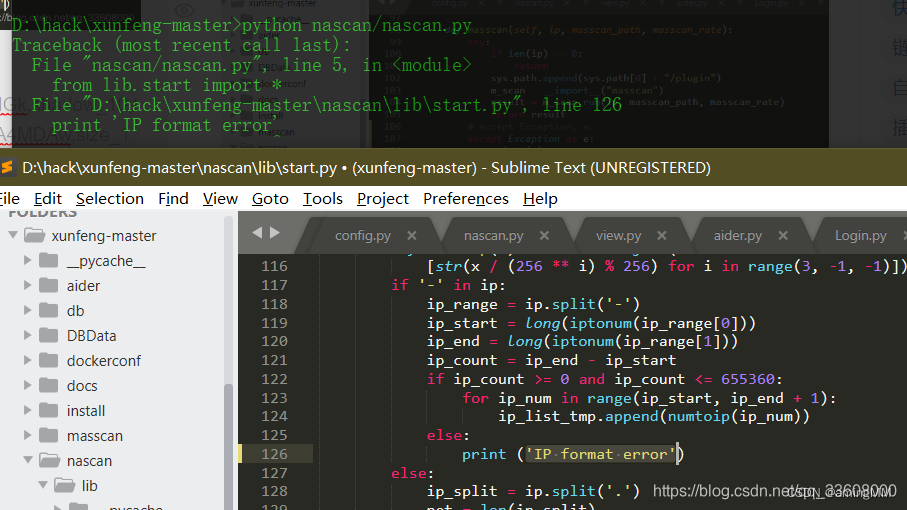Viewport: 907px width, 510px height.
Task: Click the Sublime Text logo in title bar
Action: point(6,167)
